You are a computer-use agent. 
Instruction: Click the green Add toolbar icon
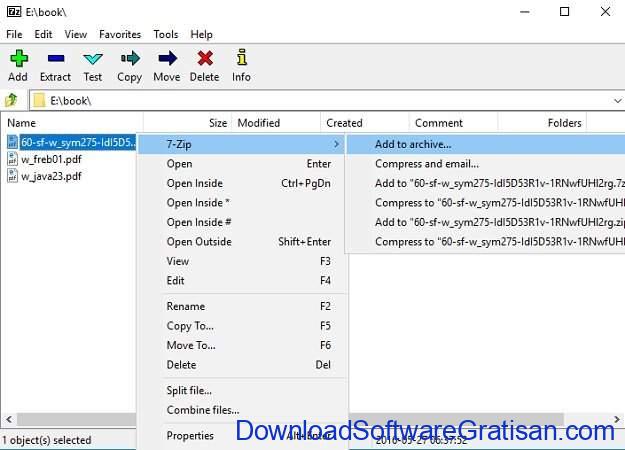(18, 58)
